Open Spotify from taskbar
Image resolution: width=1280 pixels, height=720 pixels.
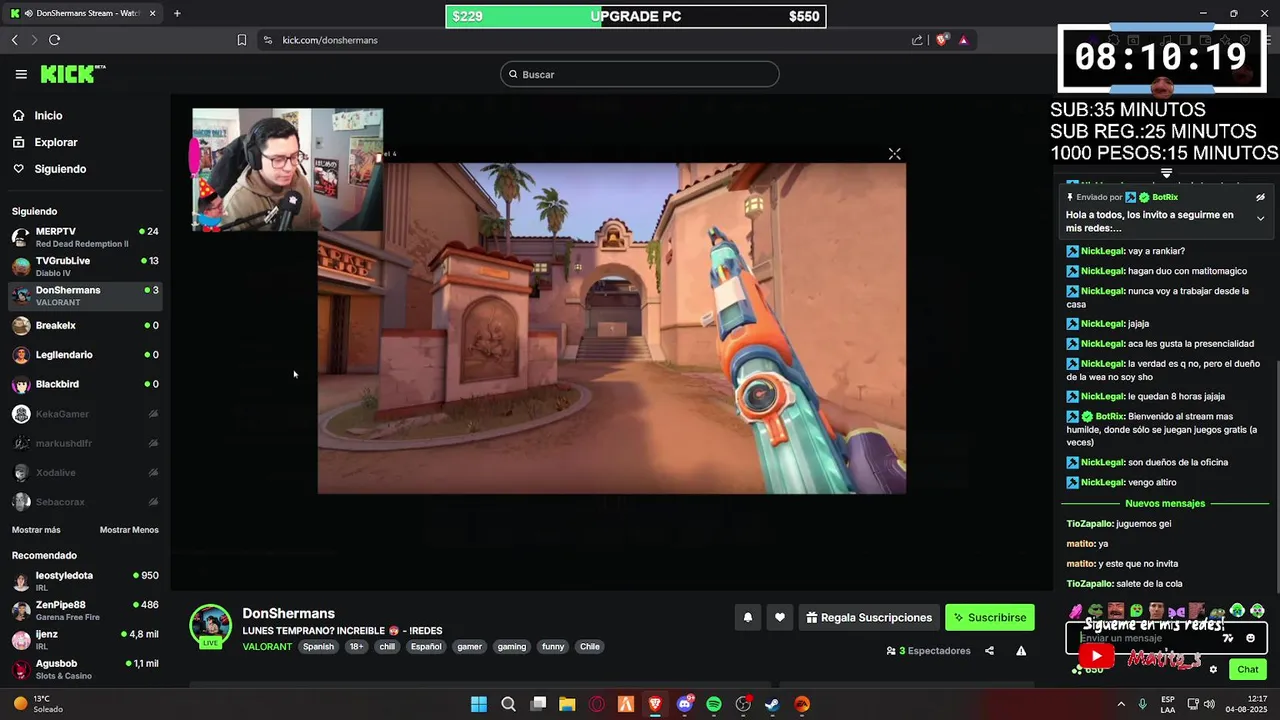[x=714, y=704]
